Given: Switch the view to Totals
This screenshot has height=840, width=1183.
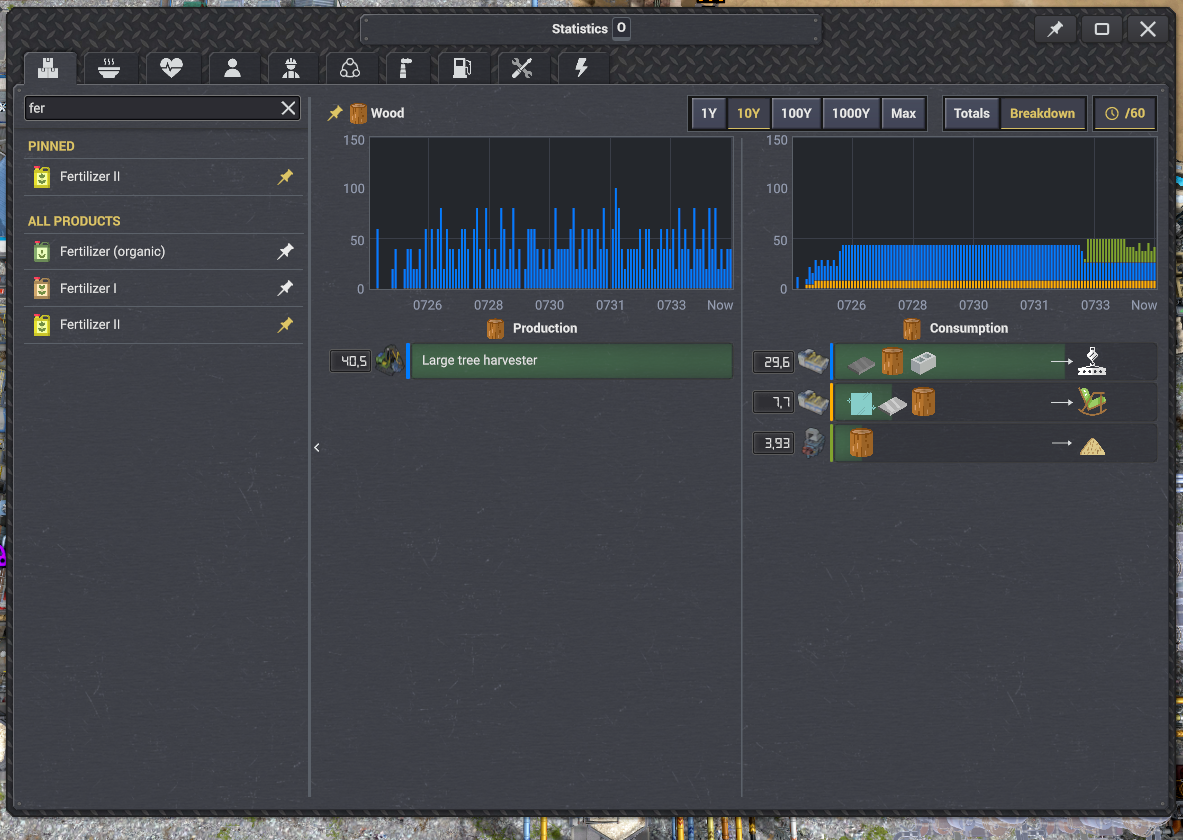Looking at the screenshot, I should pos(972,113).
